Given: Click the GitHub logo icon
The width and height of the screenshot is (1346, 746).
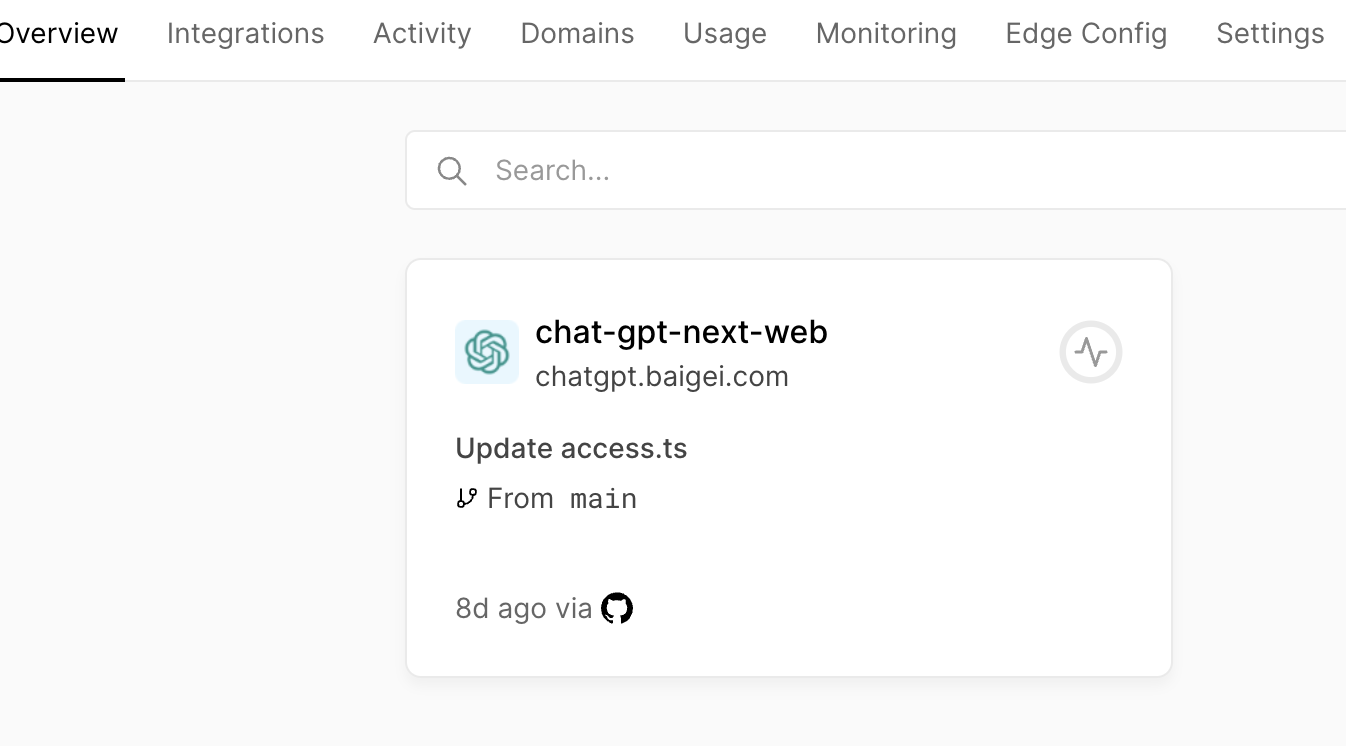Looking at the screenshot, I should (617, 608).
